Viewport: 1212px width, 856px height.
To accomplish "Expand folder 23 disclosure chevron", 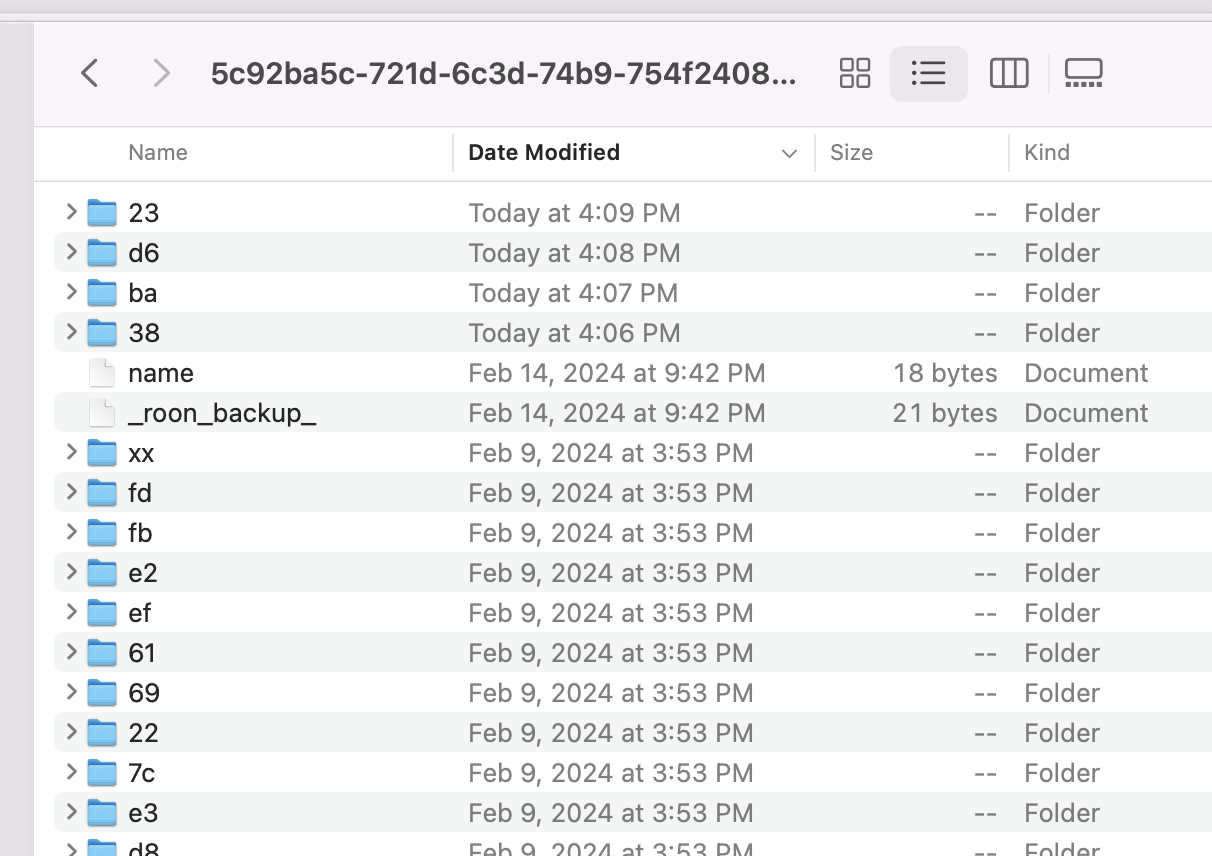I will pos(71,212).
